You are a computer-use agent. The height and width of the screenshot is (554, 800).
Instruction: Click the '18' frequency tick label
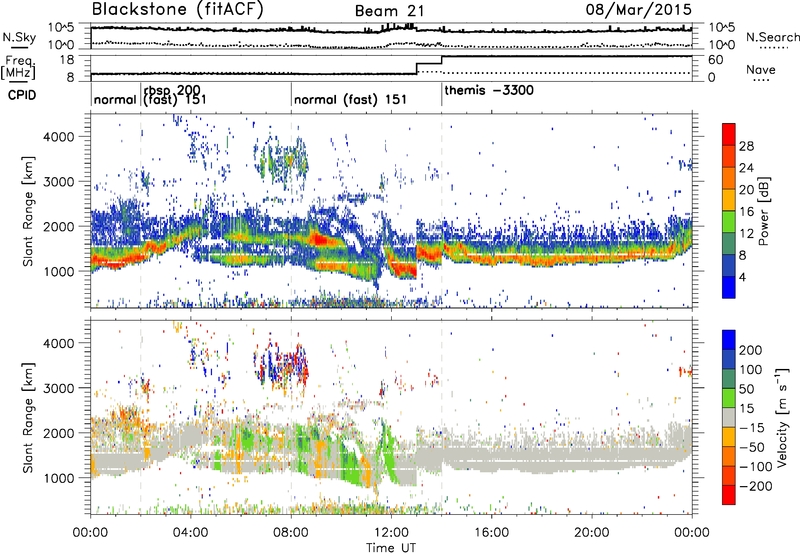67,60
